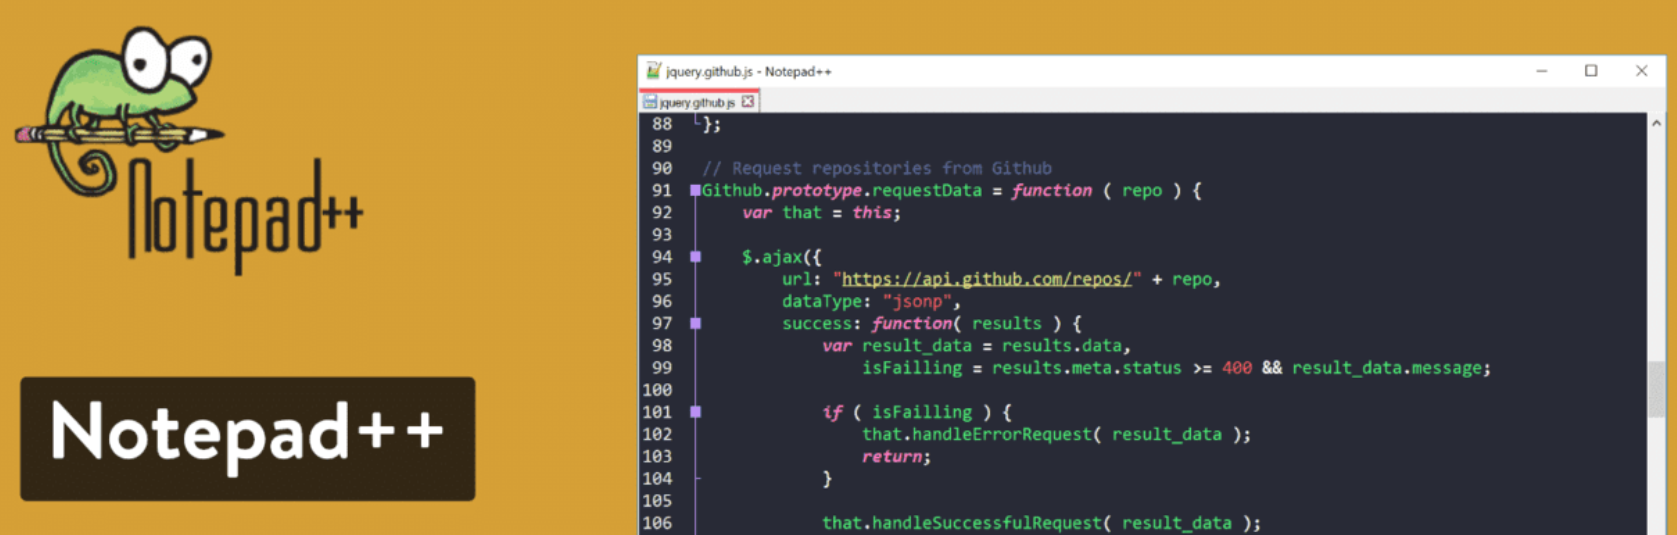Click "isFailling" on line 99

[912, 368]
